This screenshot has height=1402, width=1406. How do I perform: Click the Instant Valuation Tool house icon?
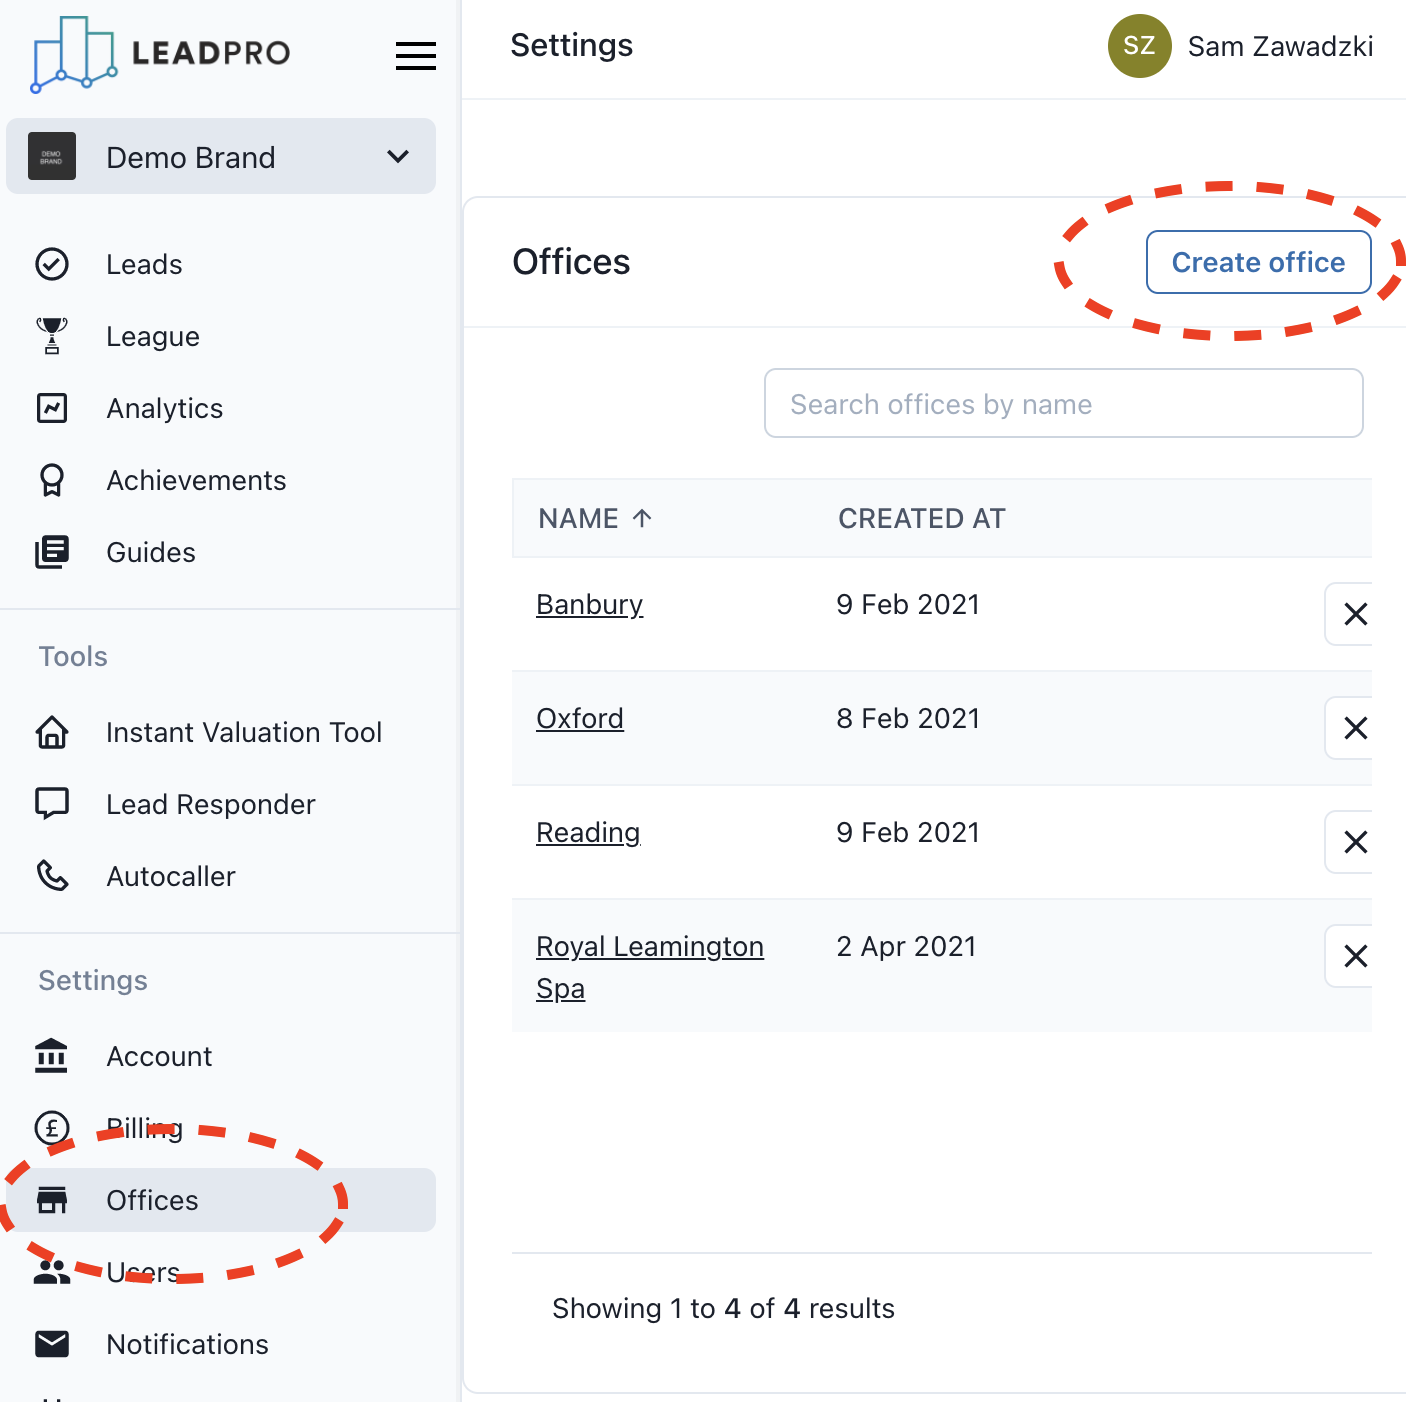(x=52, y=732)
